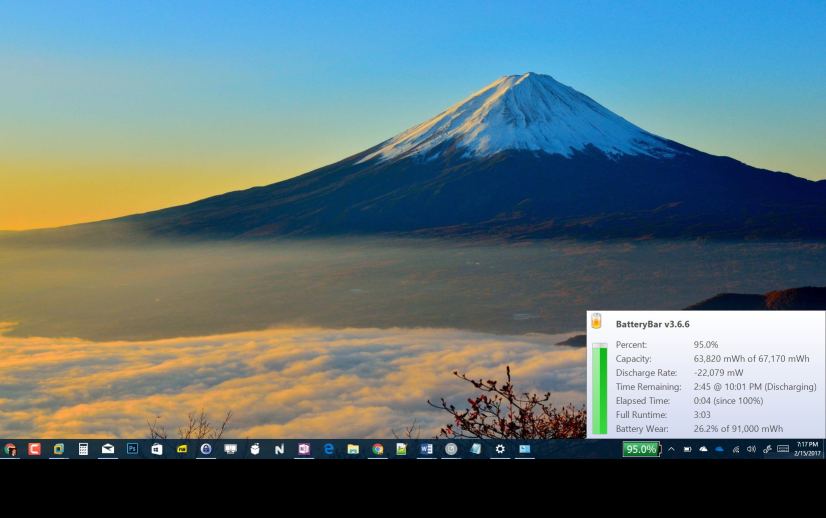Open Chrome icon next to File Explorer
Image resolution: width=826 pixels, height=519 pixels.
pyautogui.click(x=378, y=449)
